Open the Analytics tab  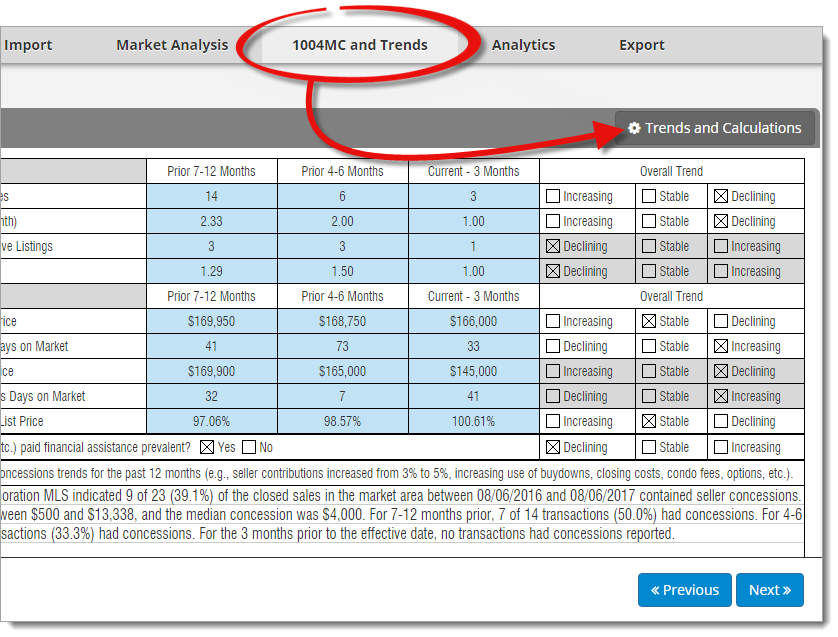[523, 45]
